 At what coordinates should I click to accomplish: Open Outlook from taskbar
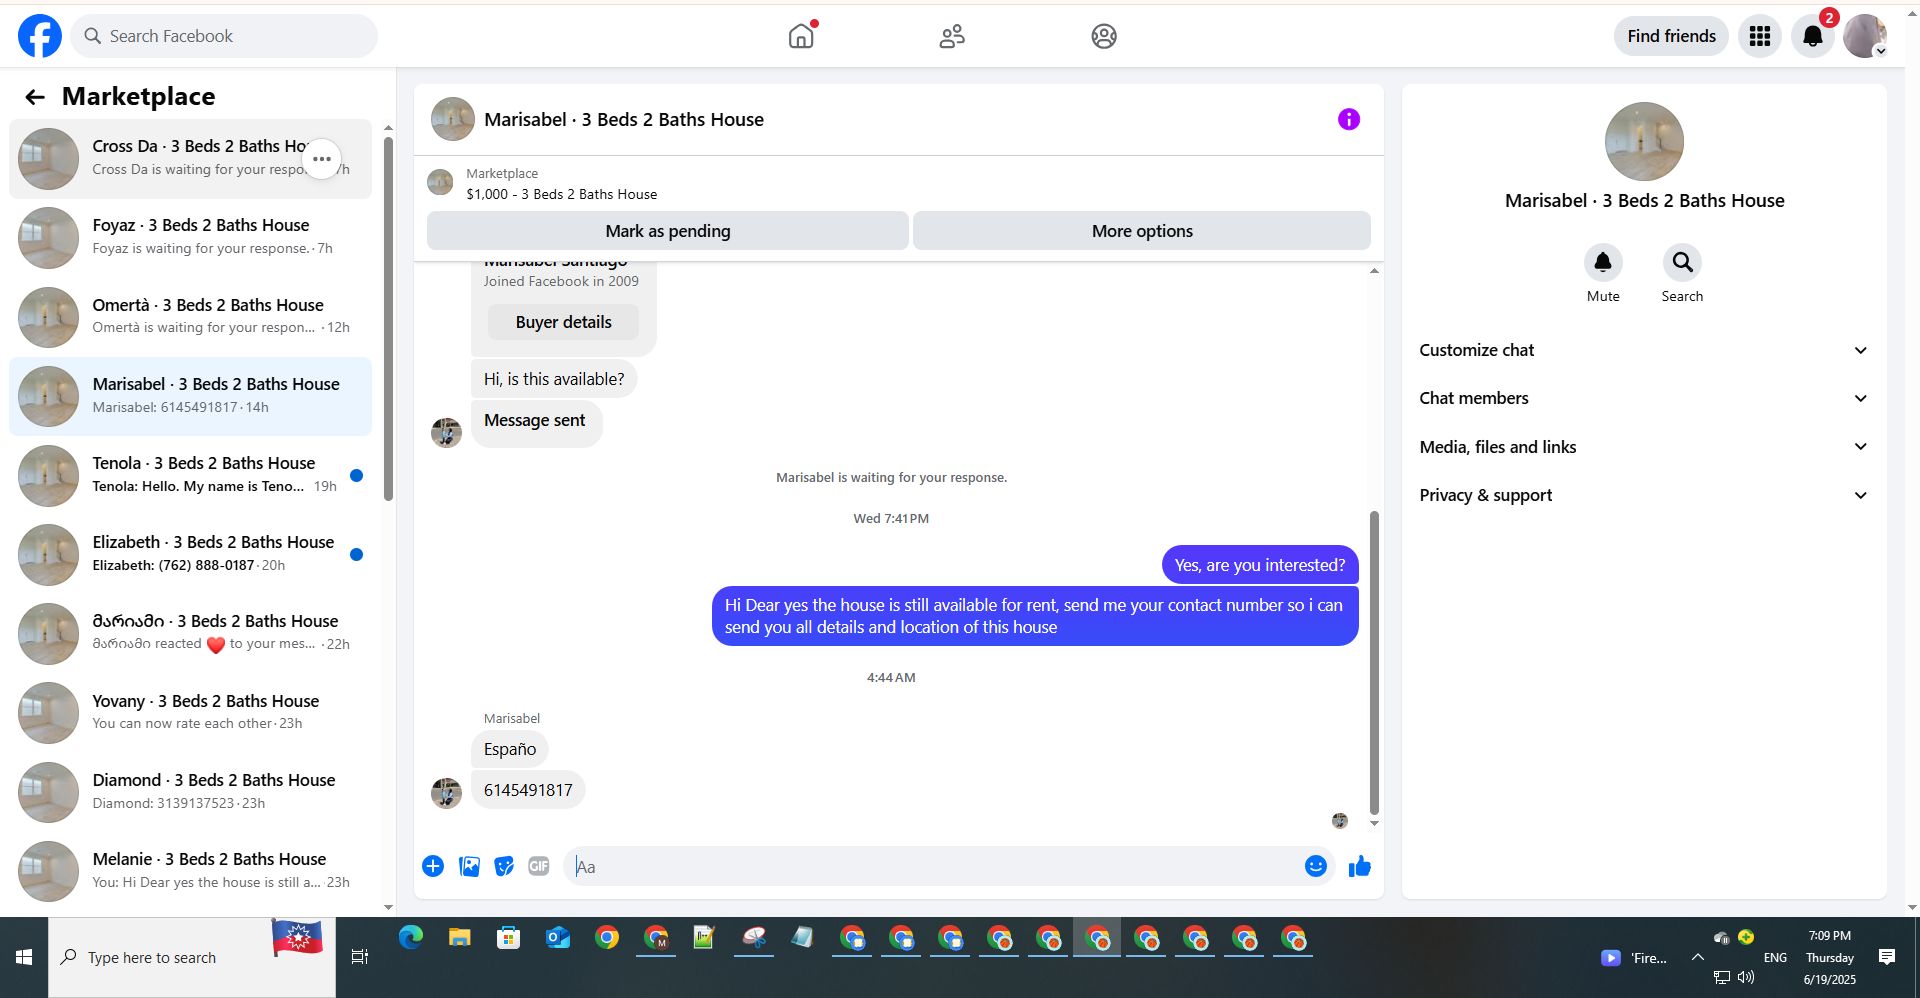[x=558, y=938]
